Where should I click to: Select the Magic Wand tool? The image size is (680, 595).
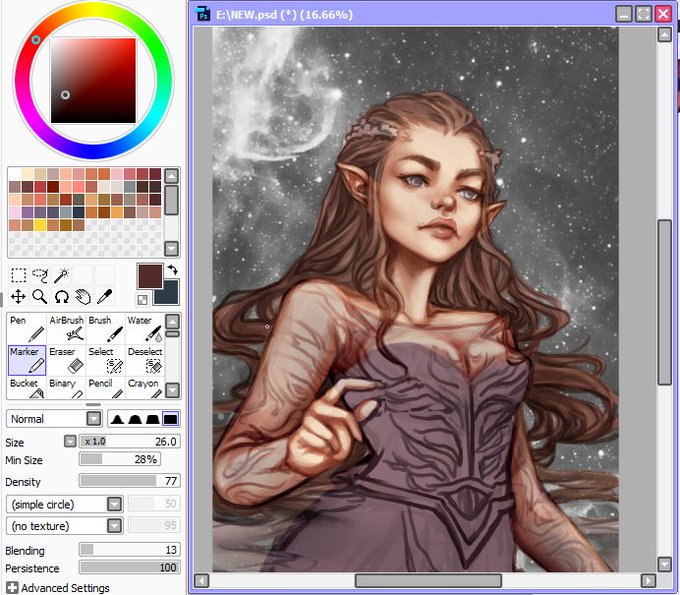pos(61,275)
